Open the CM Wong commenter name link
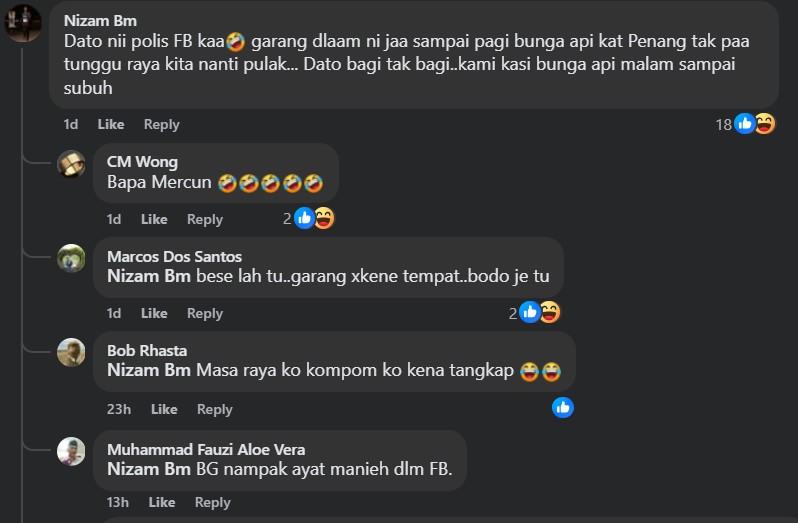The height and width of the screenshot is (523, 798). [x=142, y=162]
